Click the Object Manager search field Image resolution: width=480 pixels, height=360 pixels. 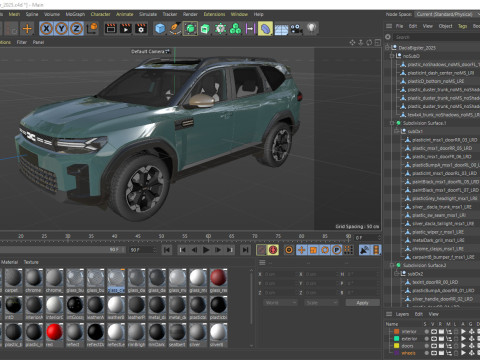tap(437, 37)
